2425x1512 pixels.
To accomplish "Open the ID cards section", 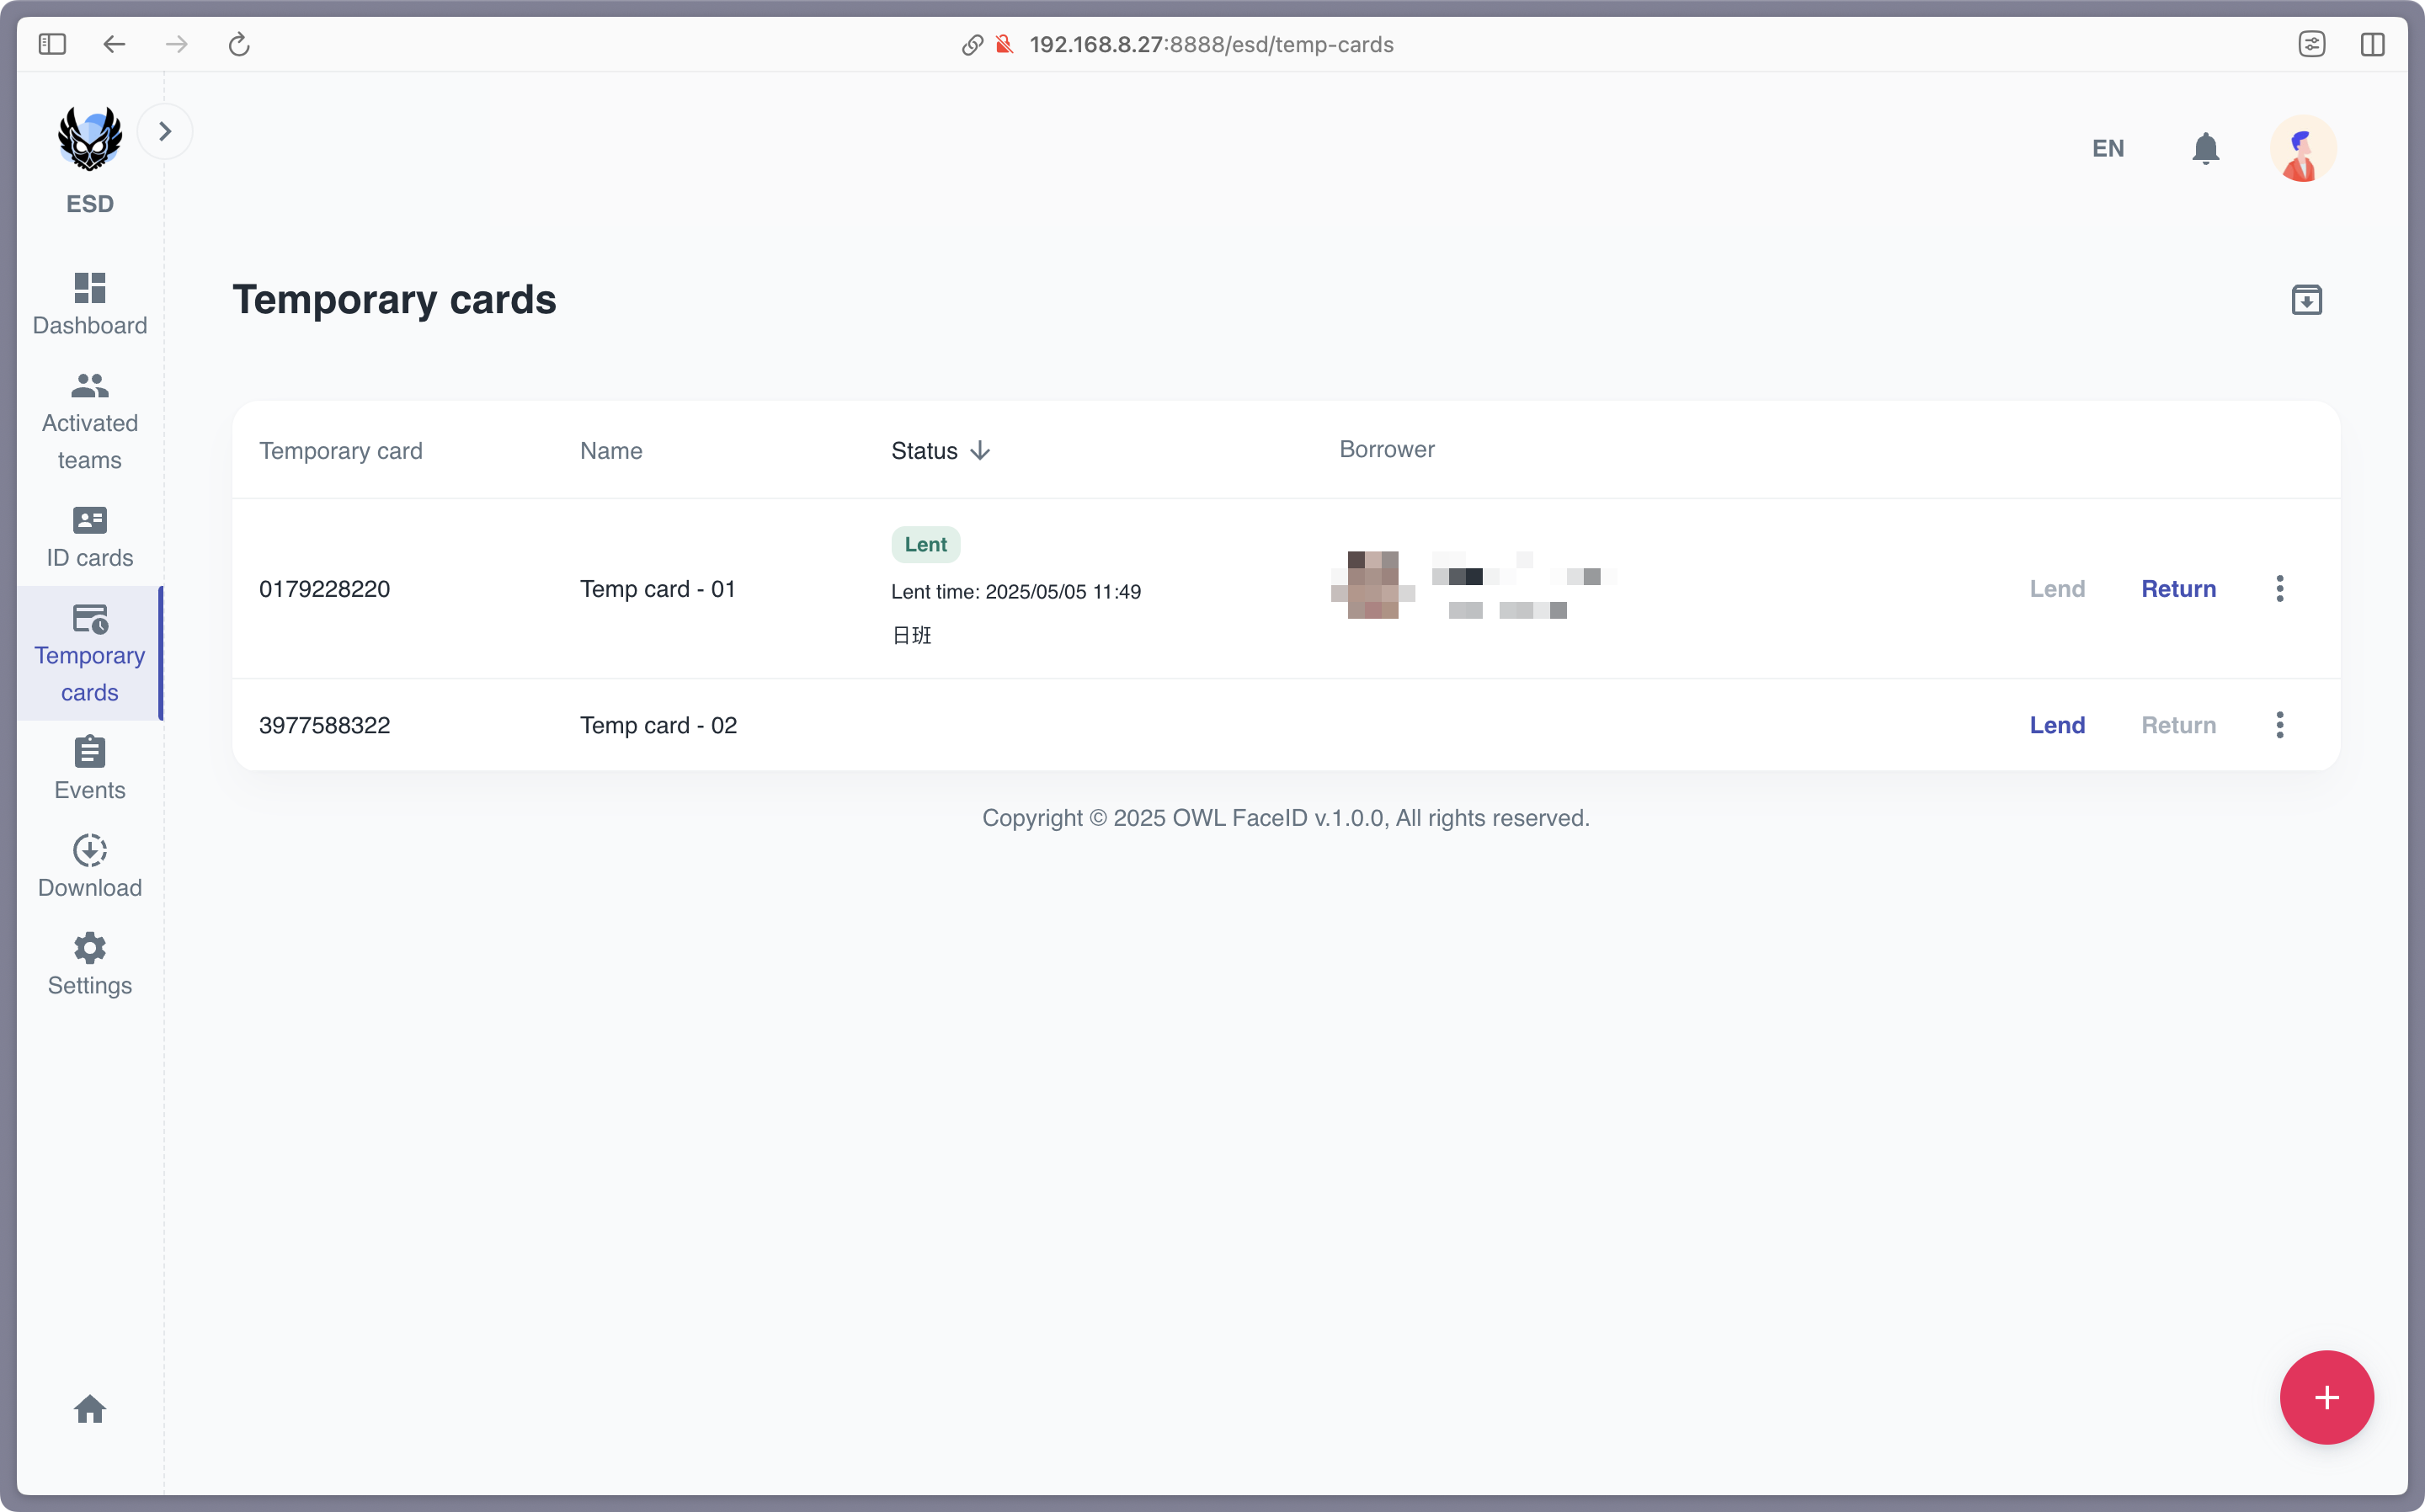I will click(x=89, y=537).
